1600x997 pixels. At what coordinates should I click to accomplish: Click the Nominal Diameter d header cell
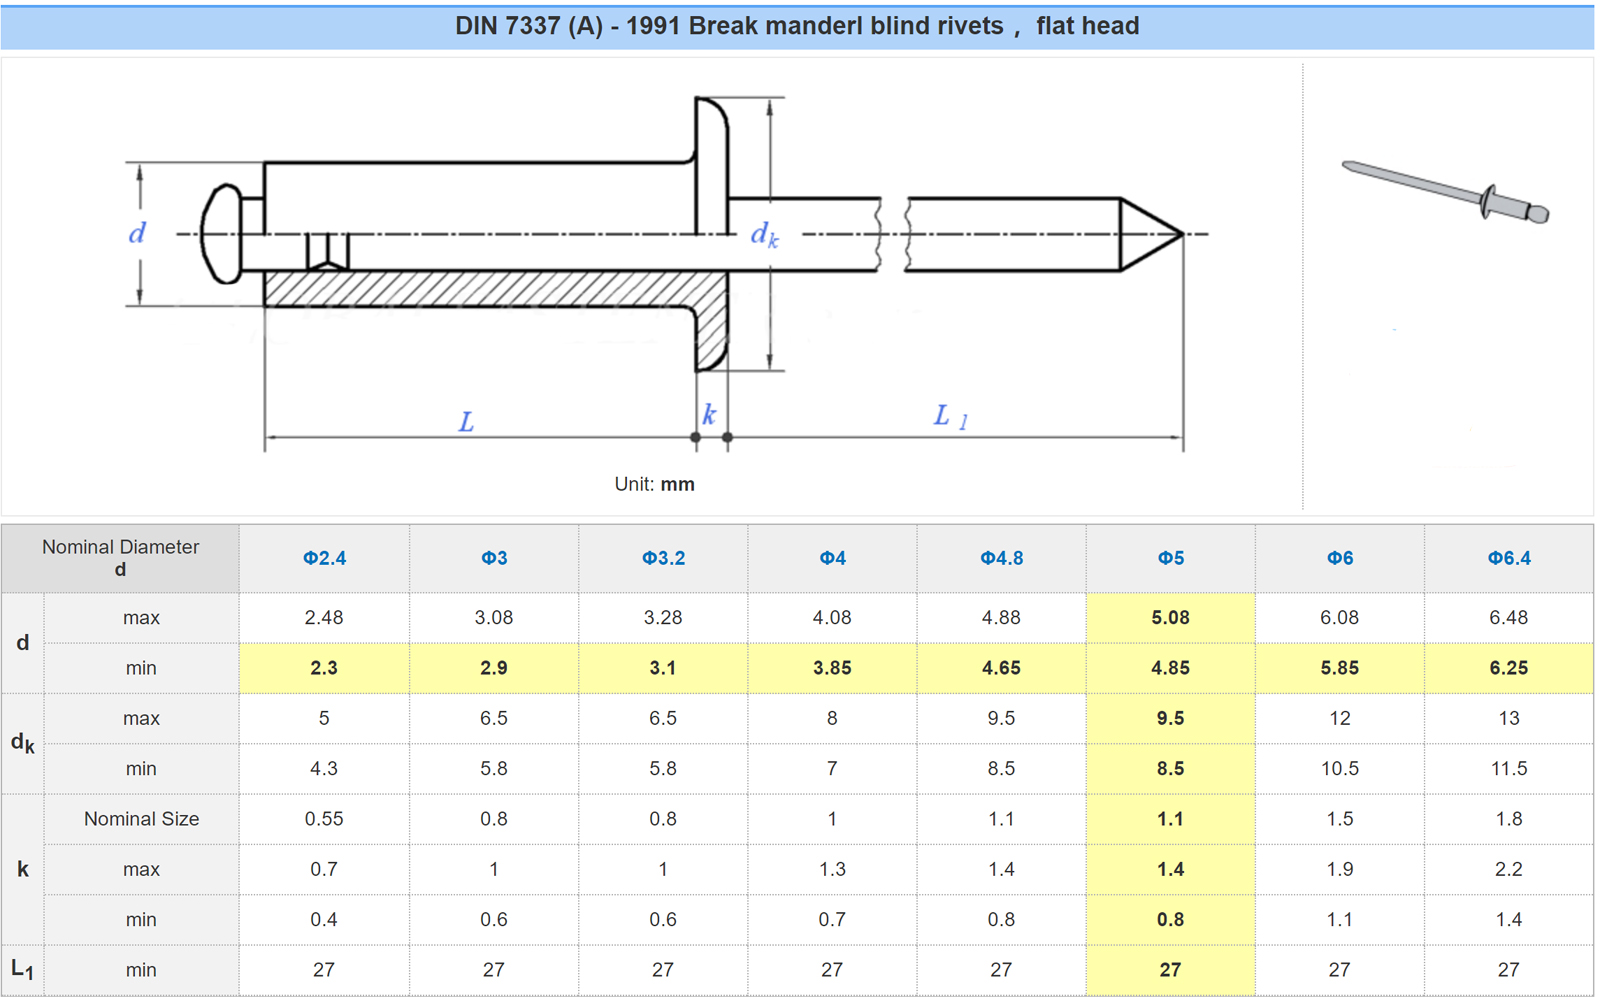(x=120, y=558)
